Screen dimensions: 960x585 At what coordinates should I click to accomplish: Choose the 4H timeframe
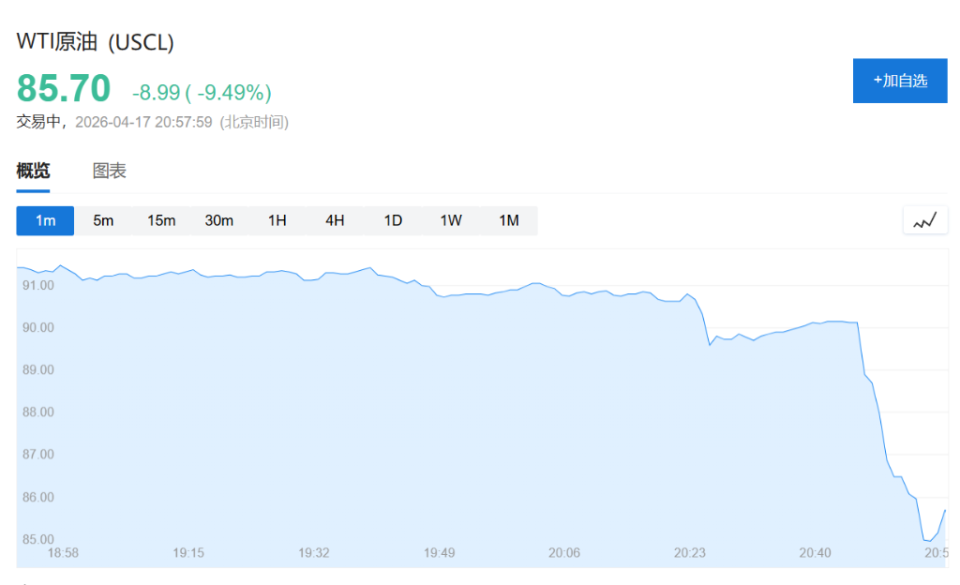pyautogui.click(x=335, y=221)
